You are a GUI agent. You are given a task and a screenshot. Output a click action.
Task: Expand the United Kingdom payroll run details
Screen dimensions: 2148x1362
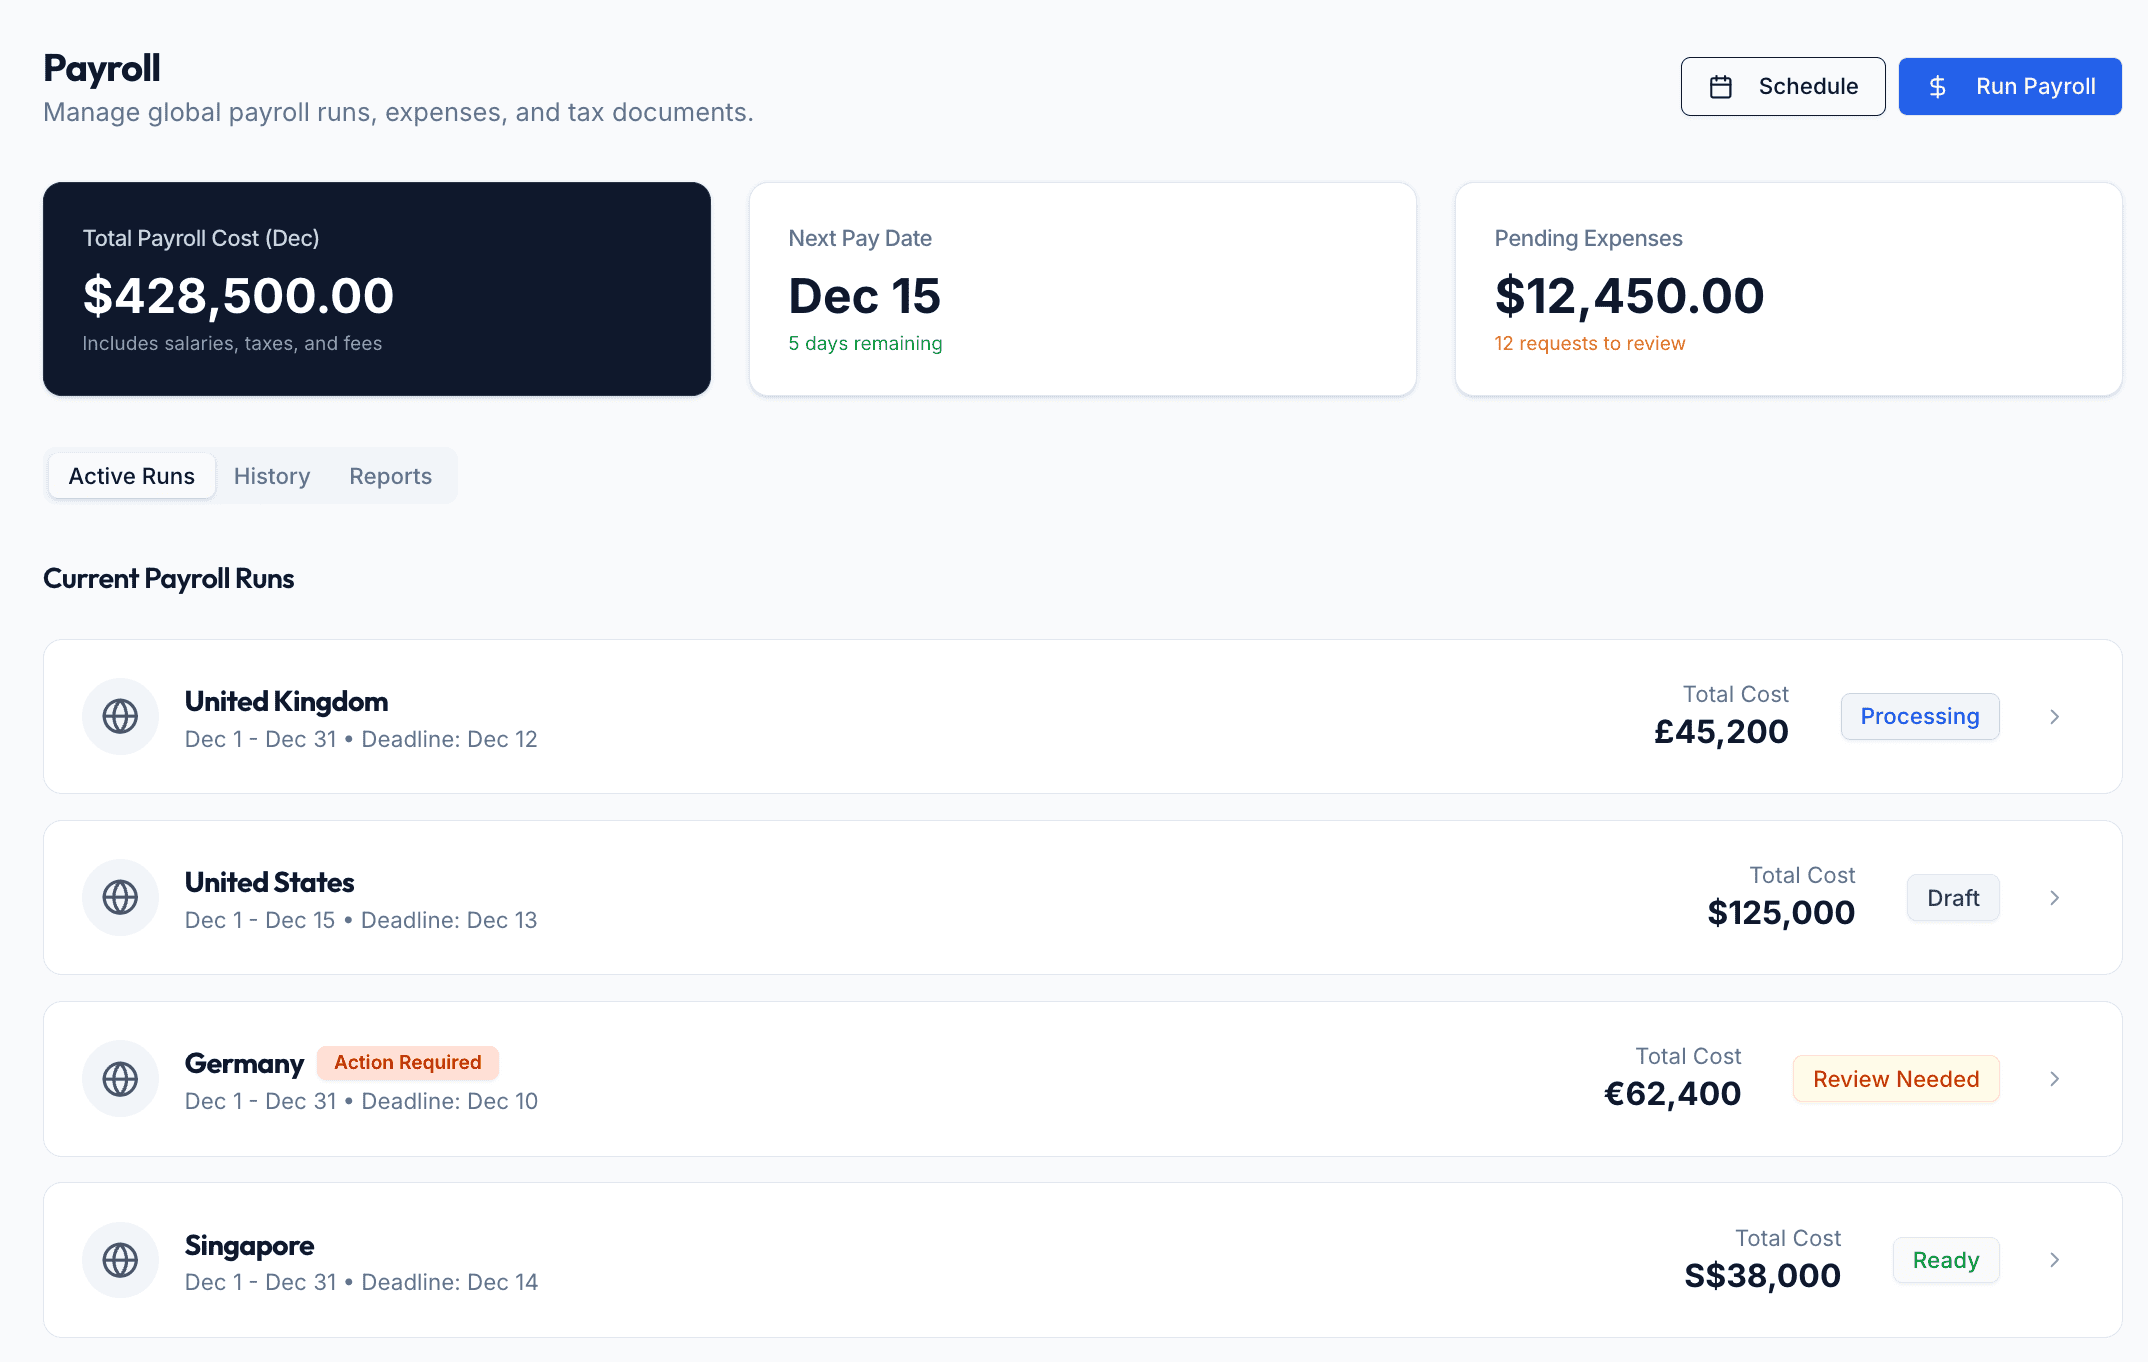point(2055,716)
